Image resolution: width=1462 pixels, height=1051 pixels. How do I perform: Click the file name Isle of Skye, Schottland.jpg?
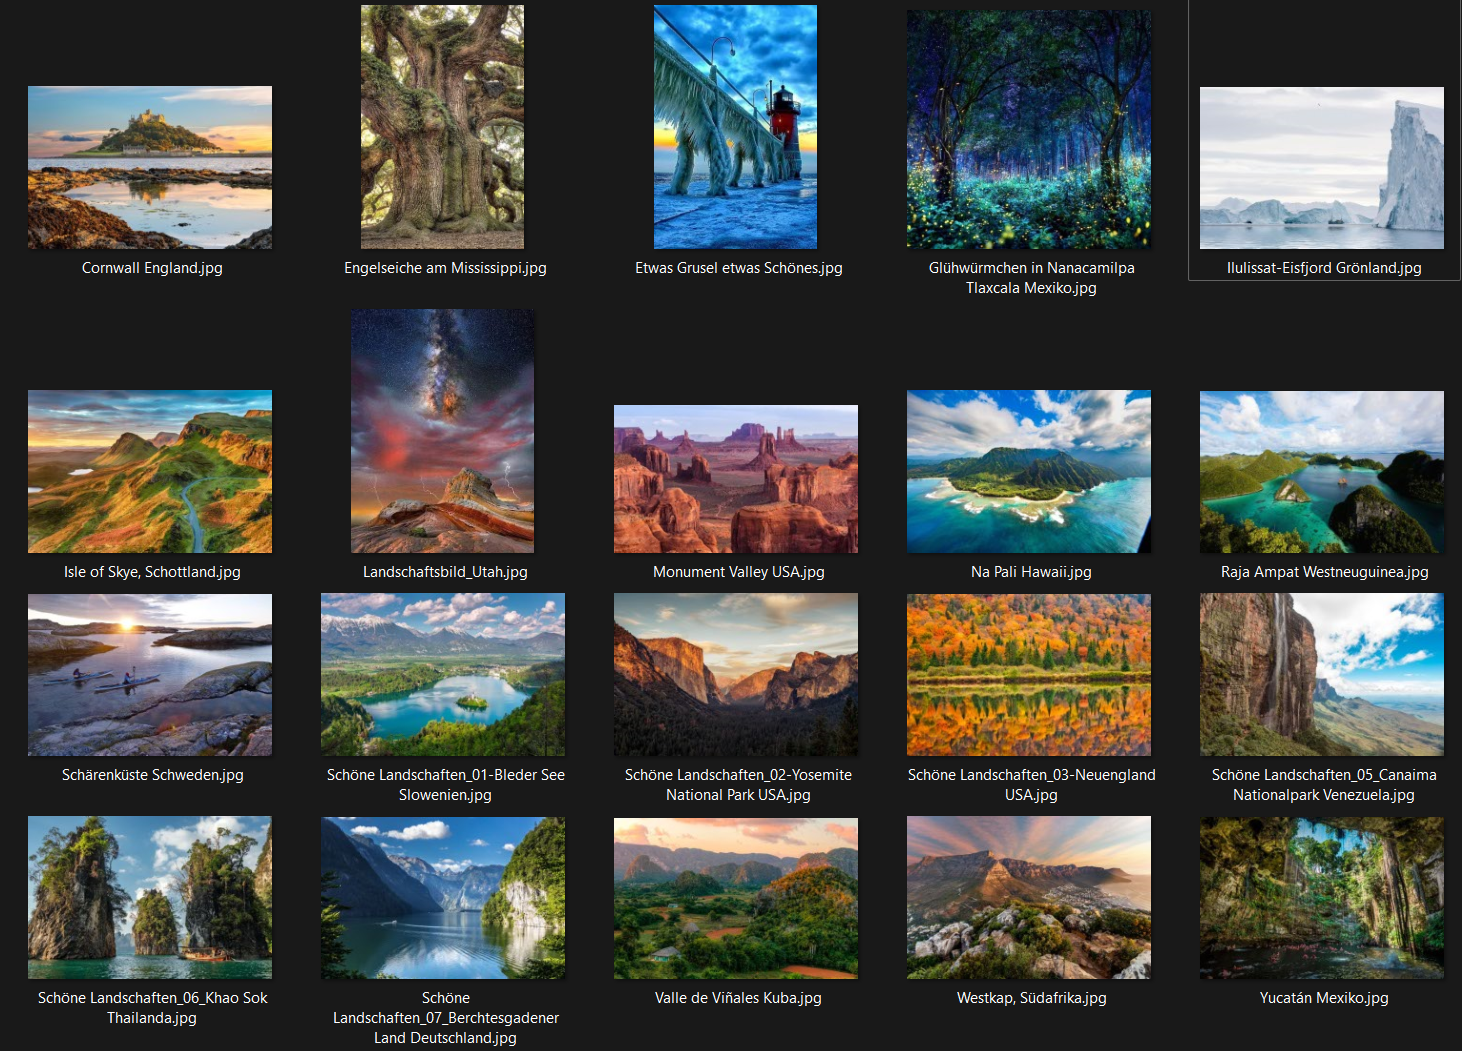point(152,572)
